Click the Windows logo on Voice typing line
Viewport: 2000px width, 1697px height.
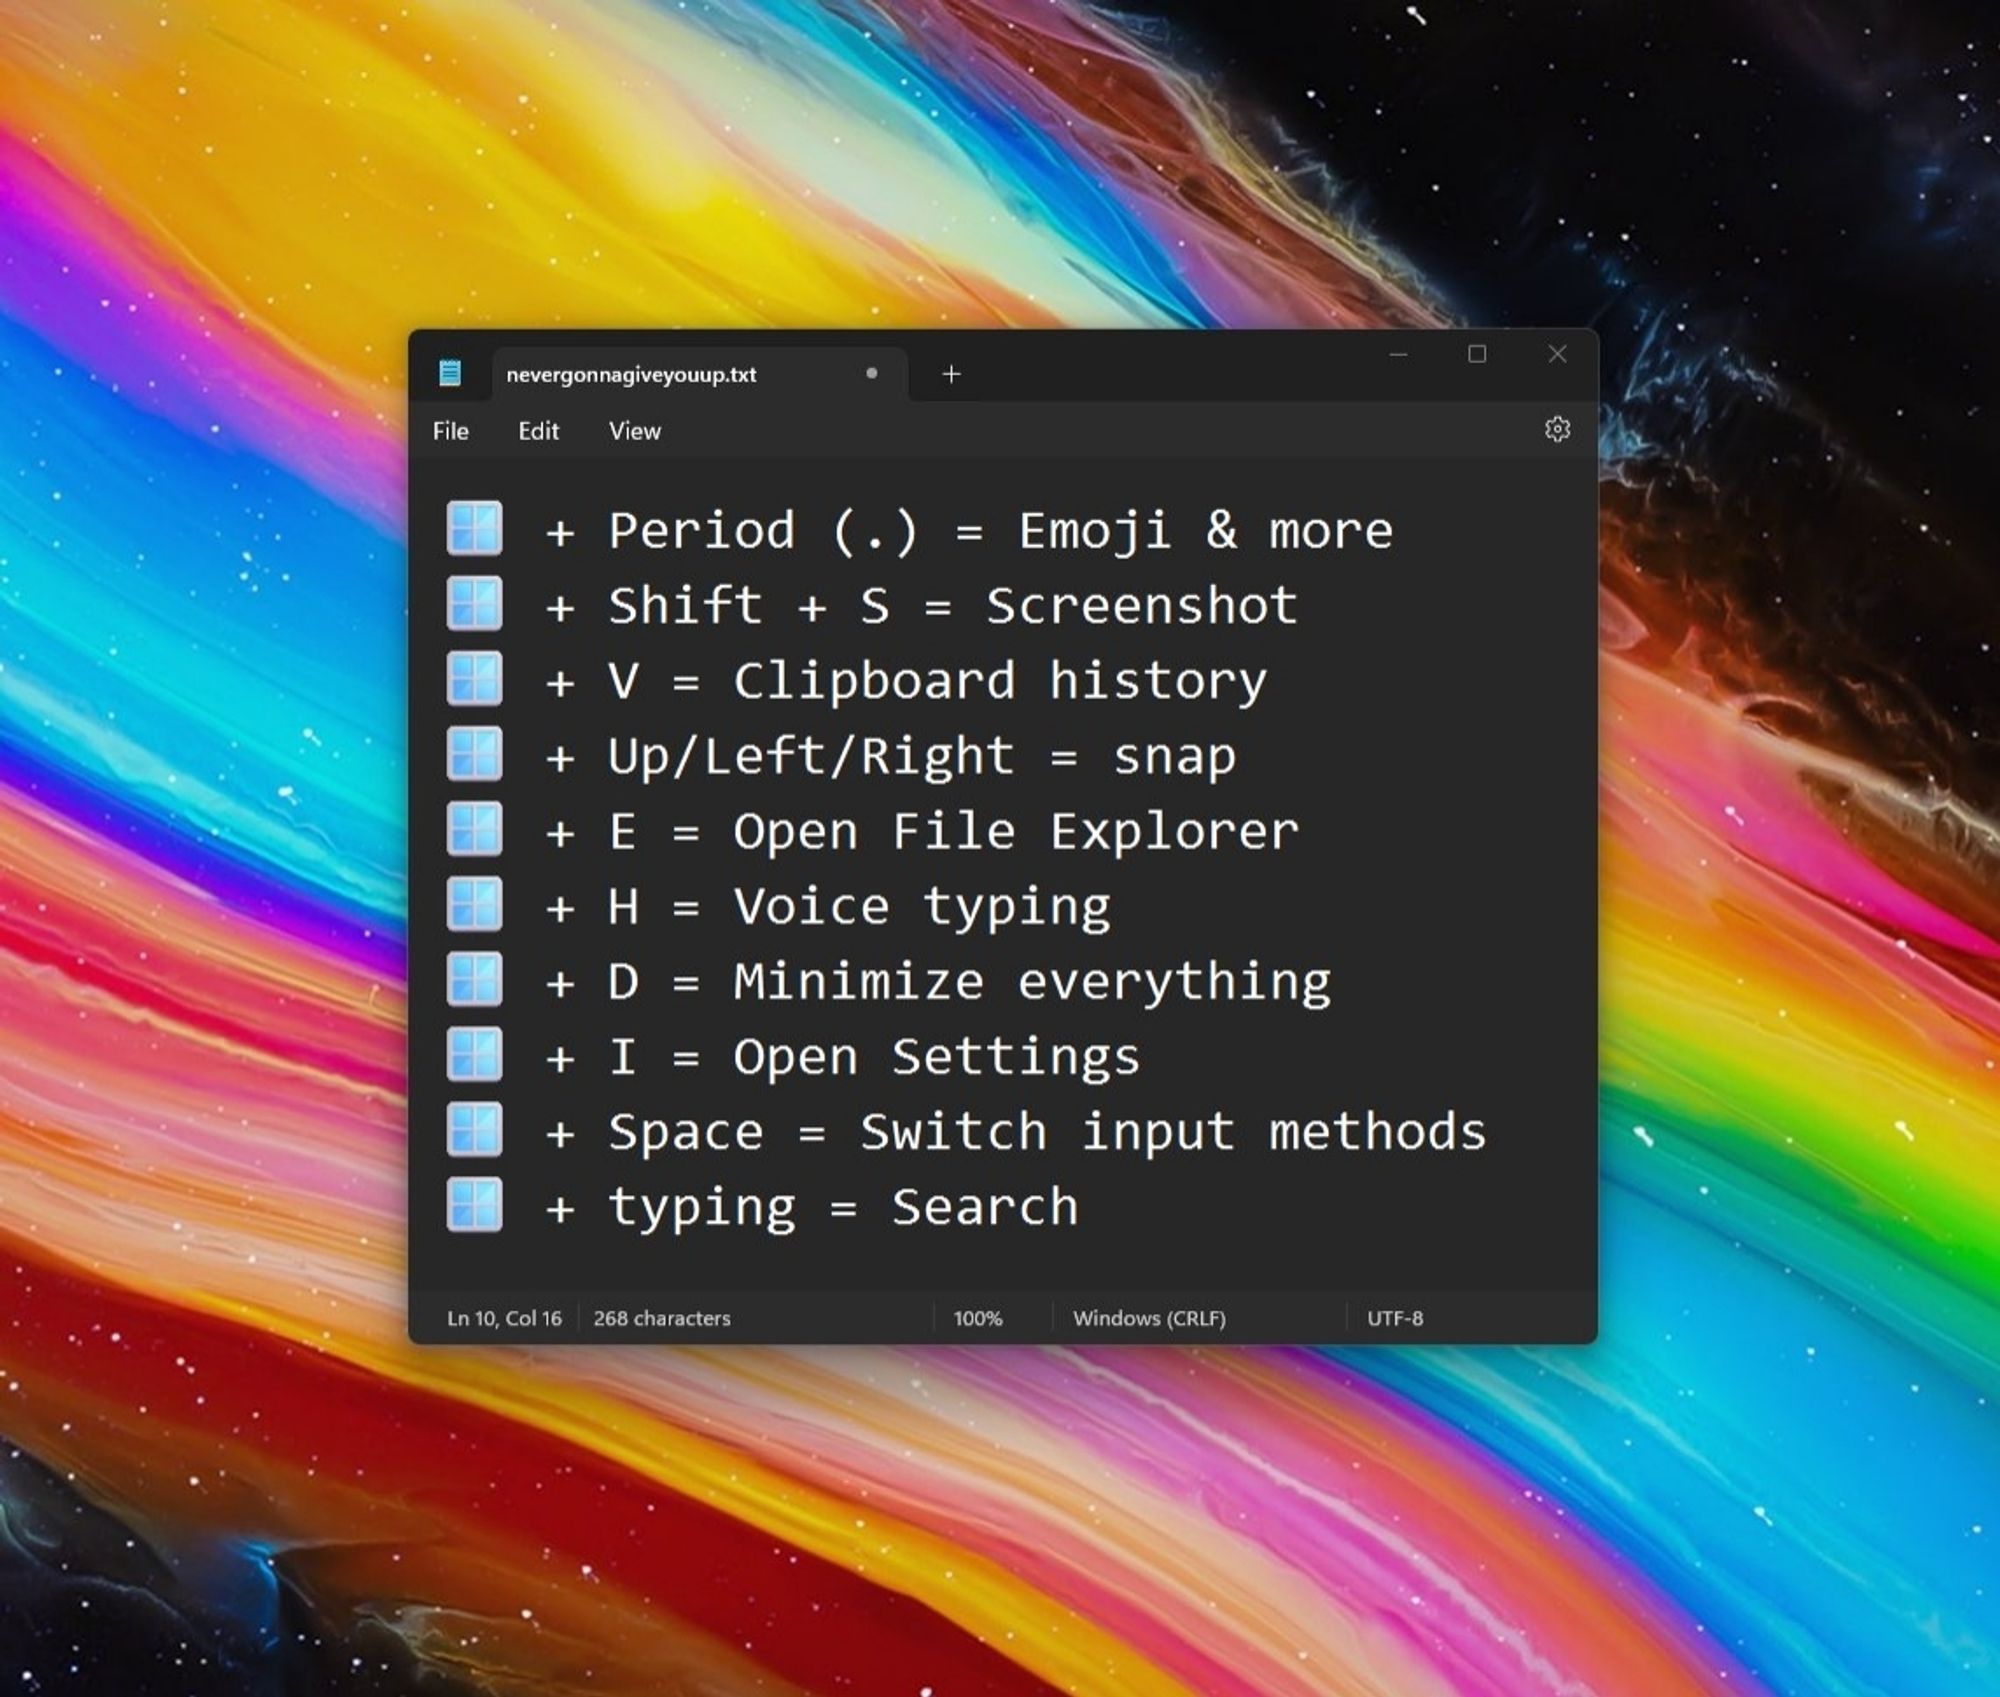coord(474,904)
